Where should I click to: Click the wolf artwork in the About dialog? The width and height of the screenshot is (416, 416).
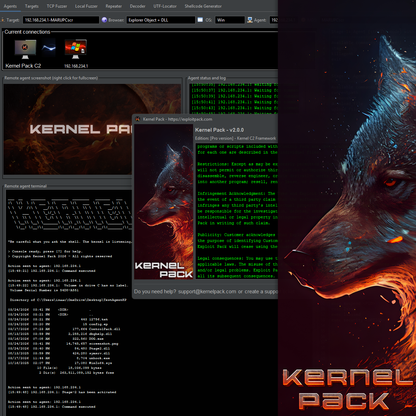[164, 202]
